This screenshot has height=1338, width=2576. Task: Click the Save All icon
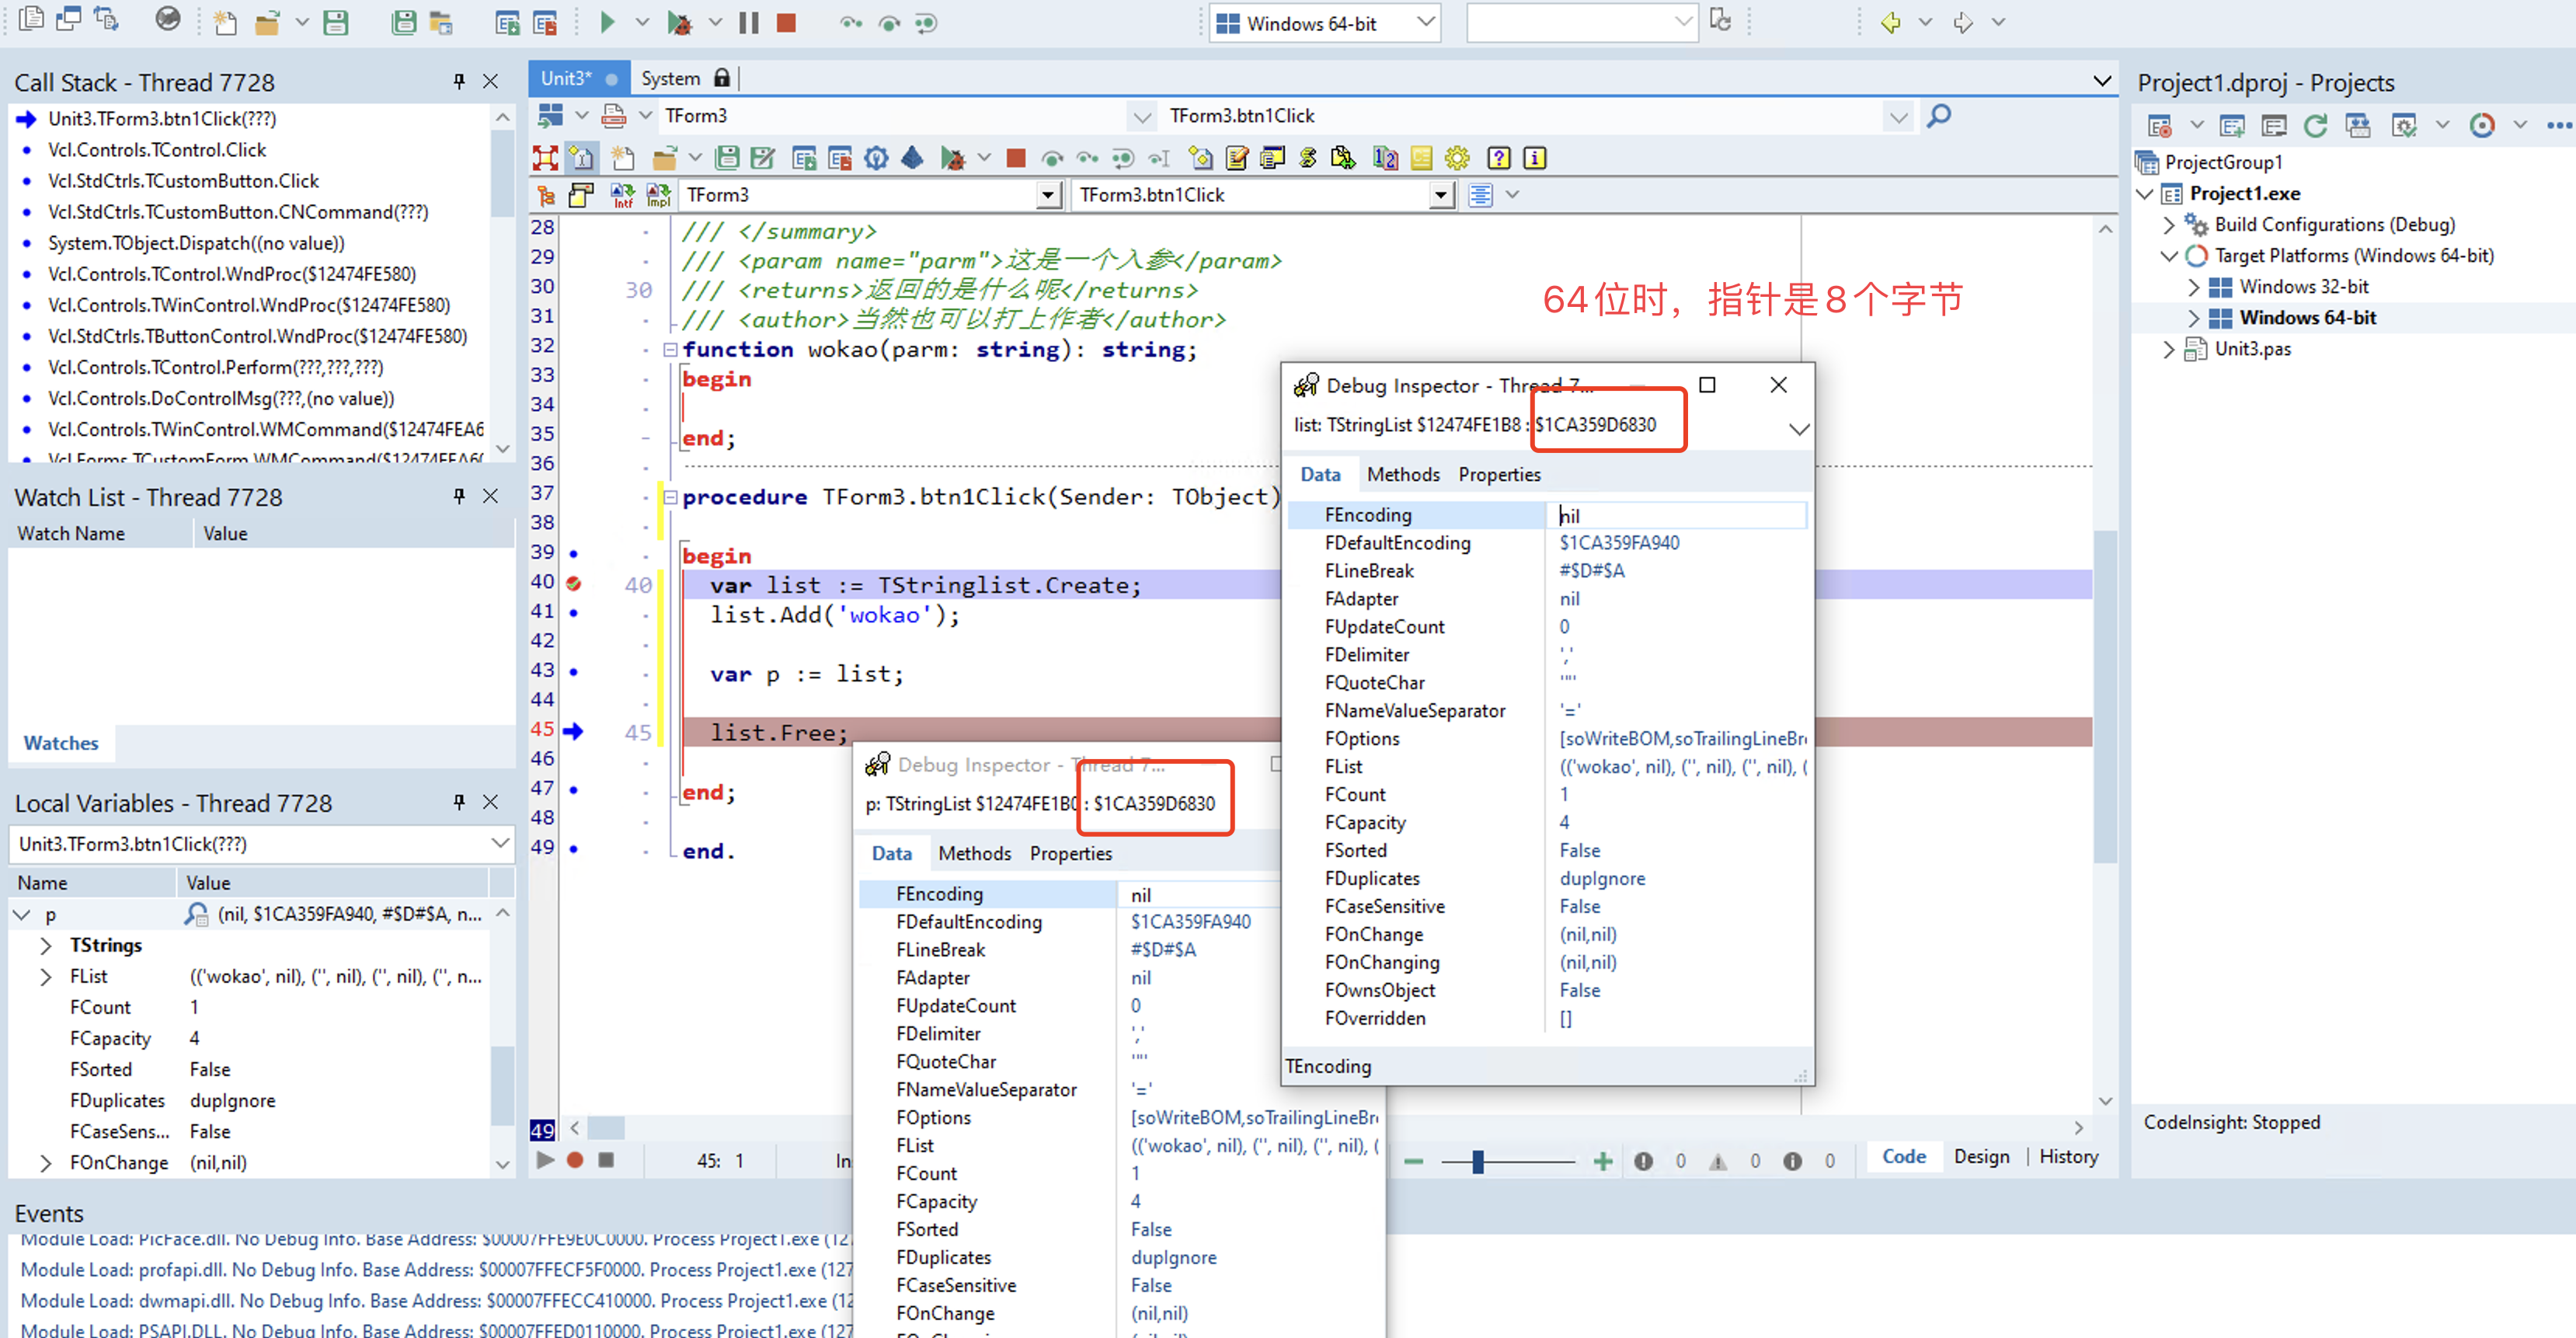tap(404, 22)
